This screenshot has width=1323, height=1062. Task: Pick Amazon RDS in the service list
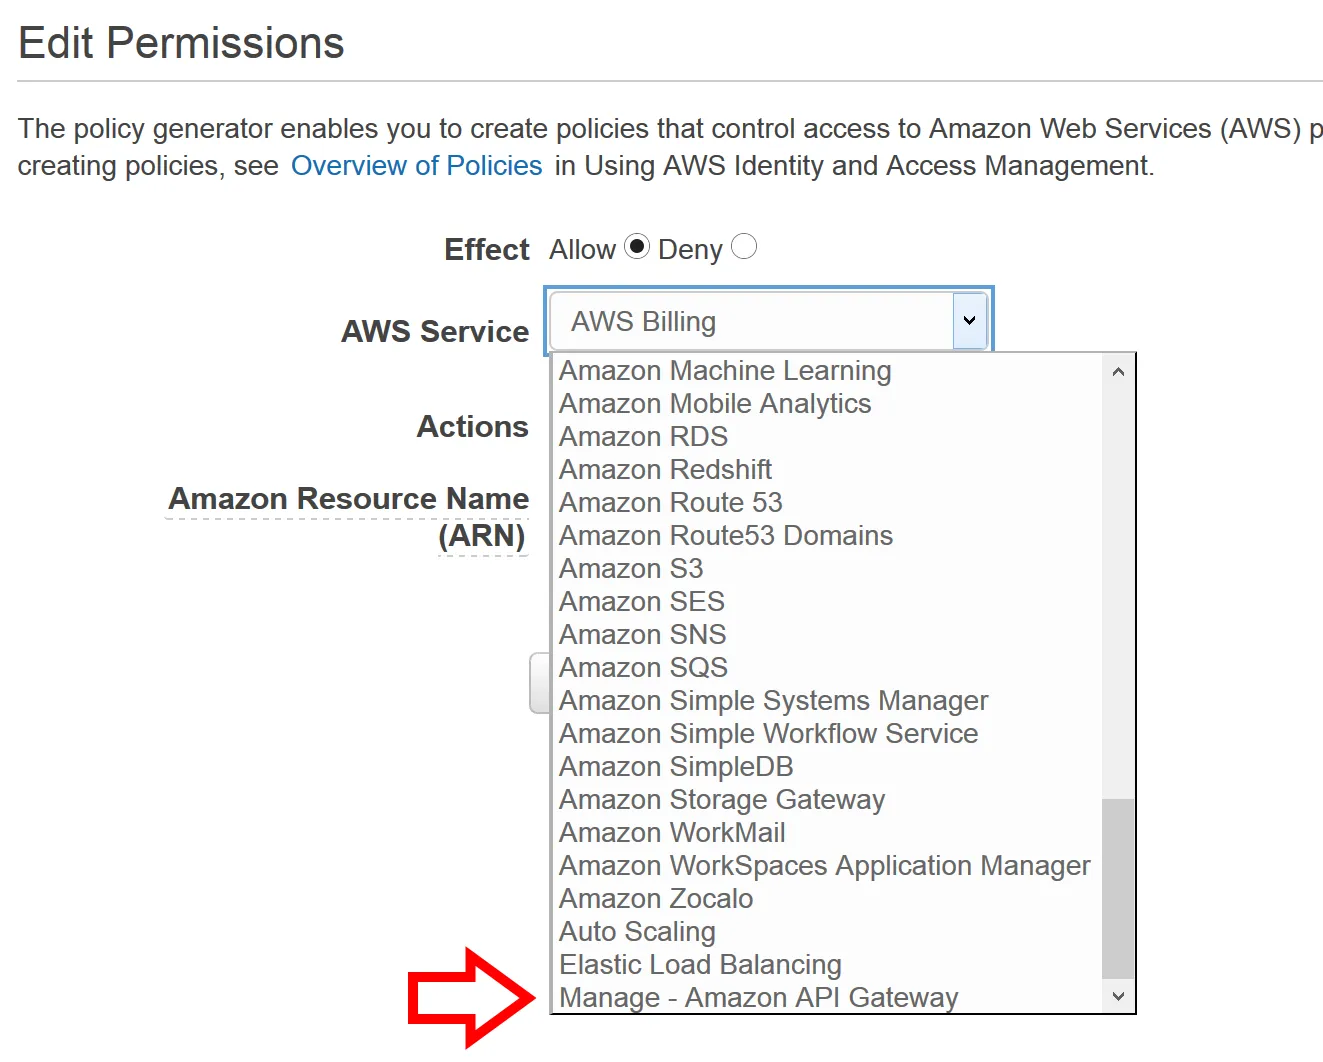pos(643,437)
